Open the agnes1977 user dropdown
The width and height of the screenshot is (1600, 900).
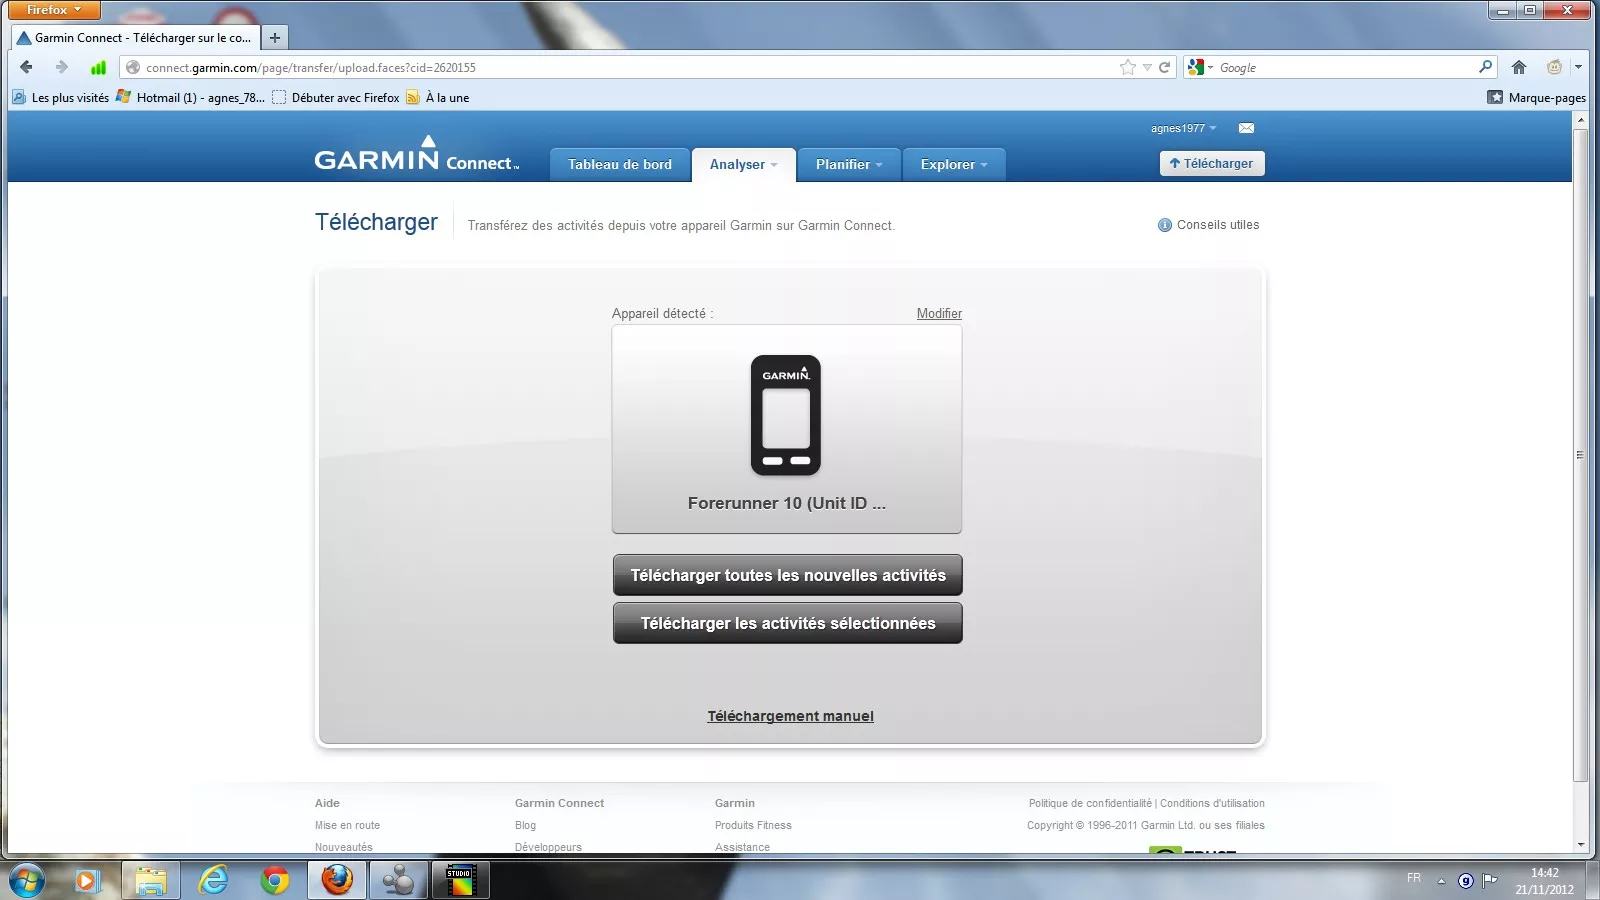pyautogui.click(x=1183, y=128)
